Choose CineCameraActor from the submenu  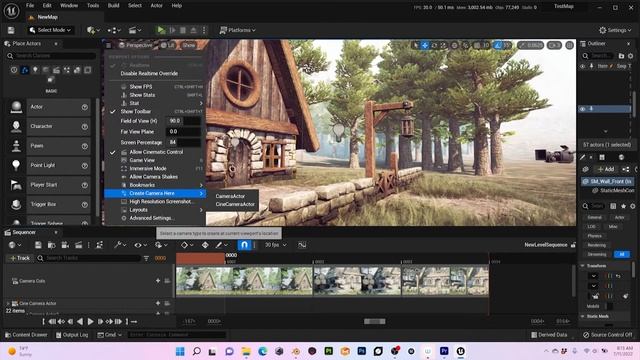[x=235, y=204]
